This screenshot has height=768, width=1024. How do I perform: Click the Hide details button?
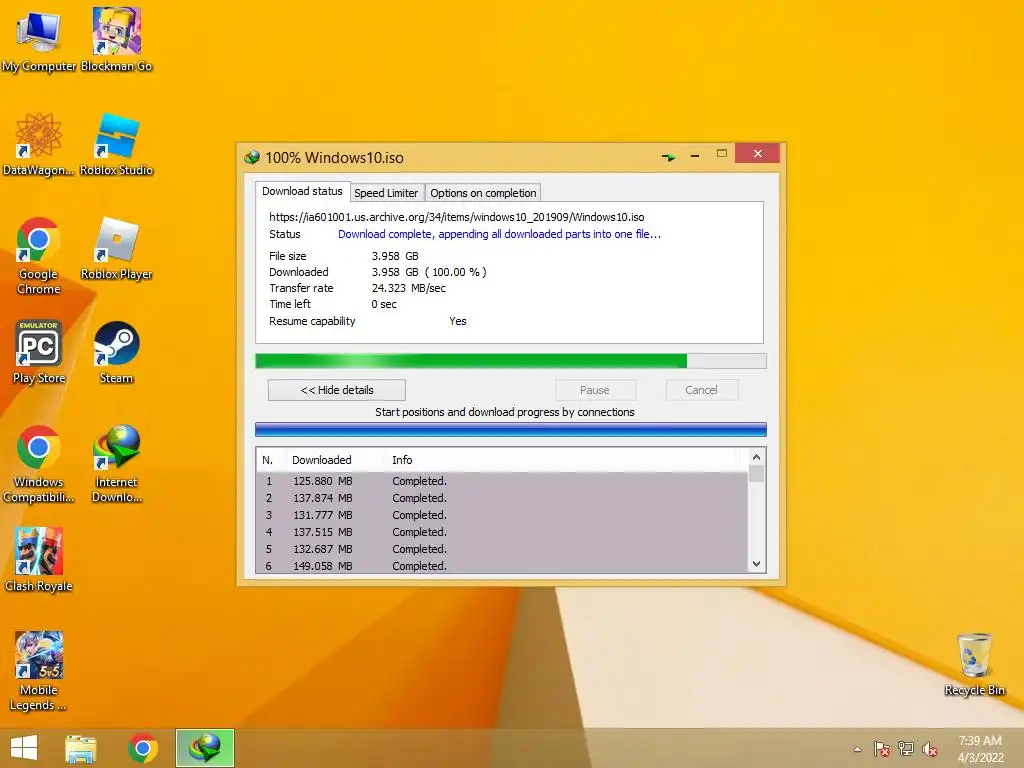[x=337, y=390]
